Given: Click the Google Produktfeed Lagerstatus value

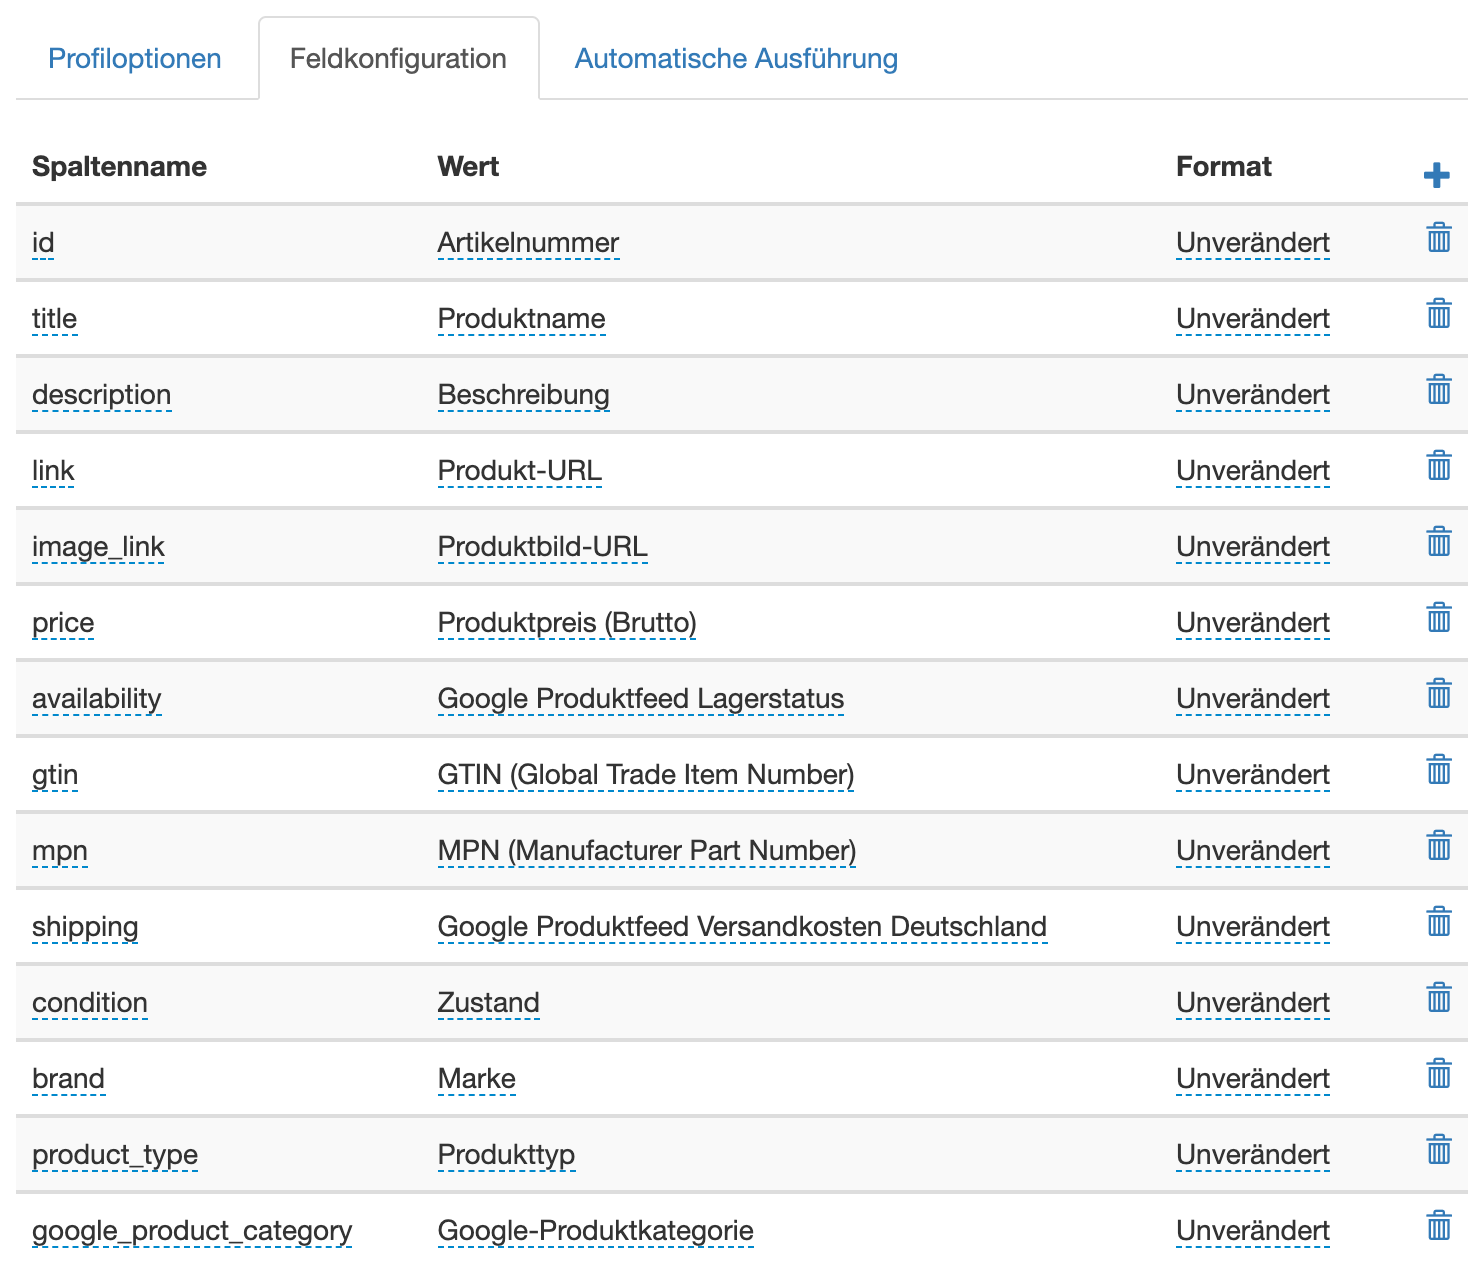Looking at the screenshot, I should 640,699.
